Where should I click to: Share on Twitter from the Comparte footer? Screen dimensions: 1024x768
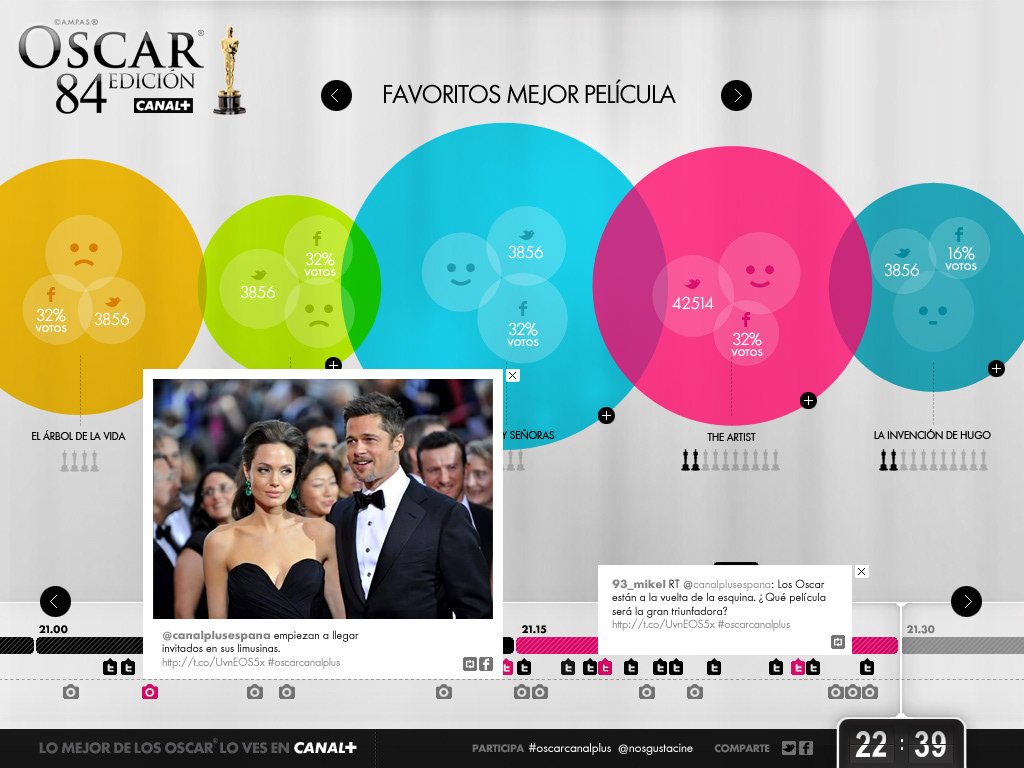(789, 748)
